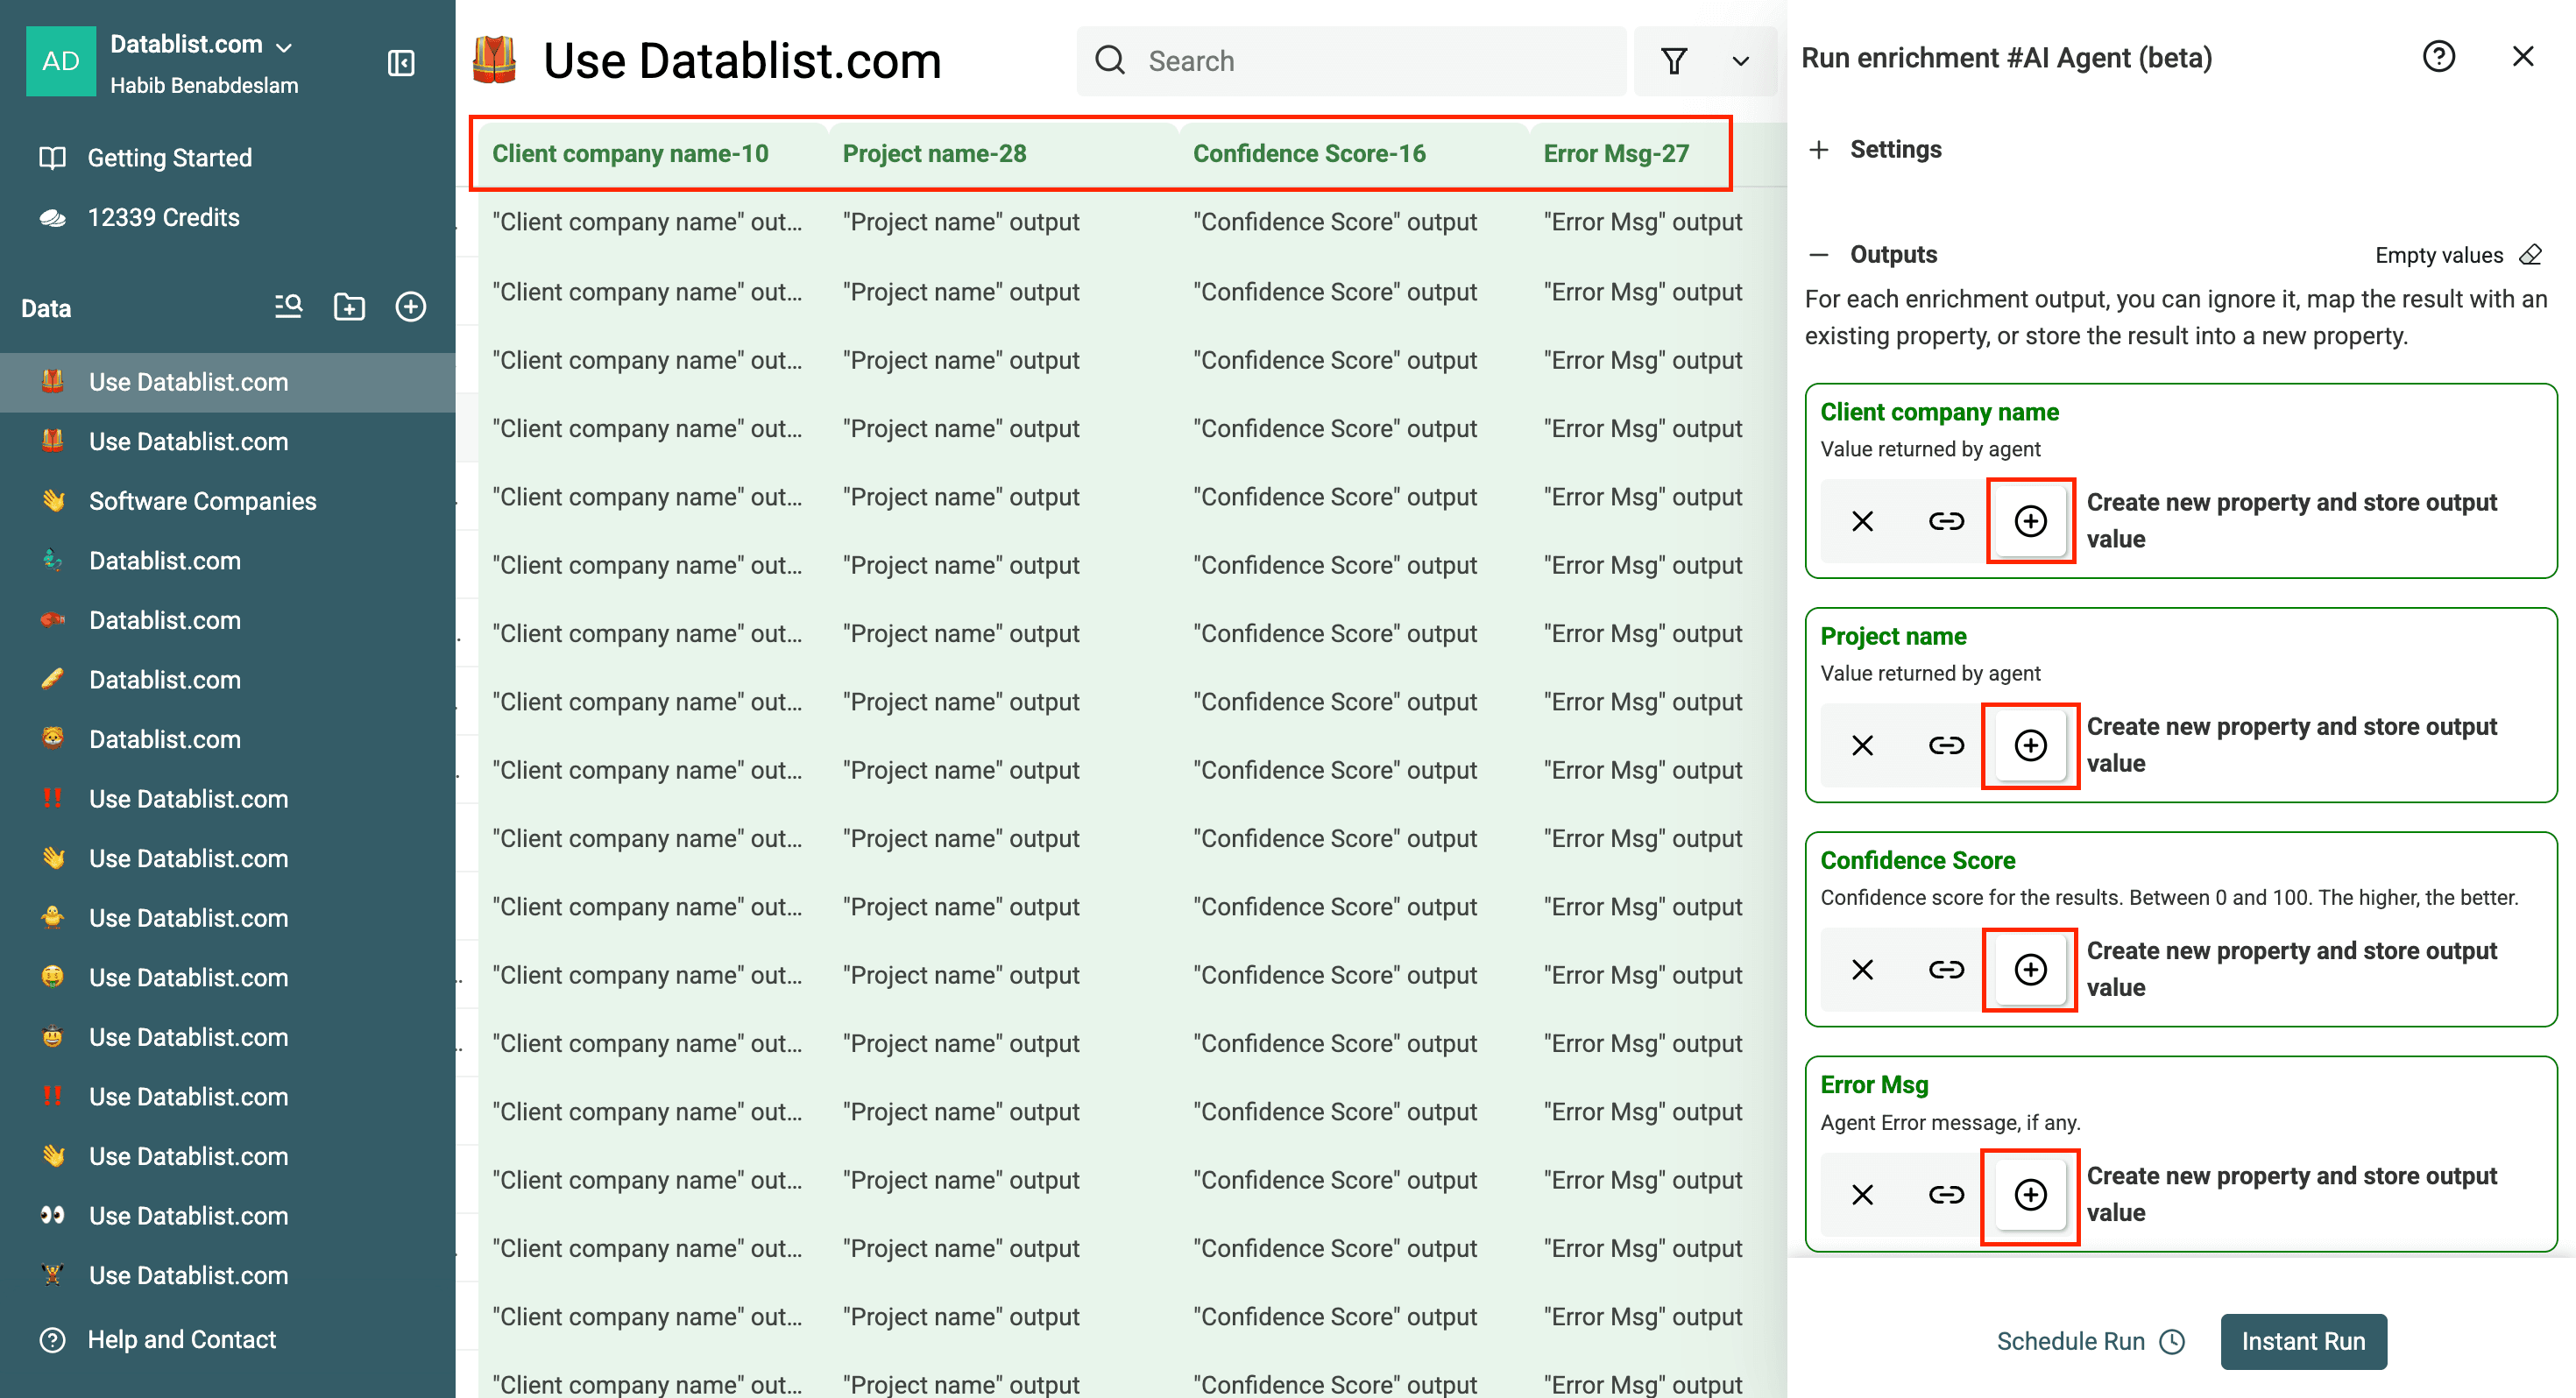Open the filter funnel icon

pyautogui.click(x=1674, y=61)
